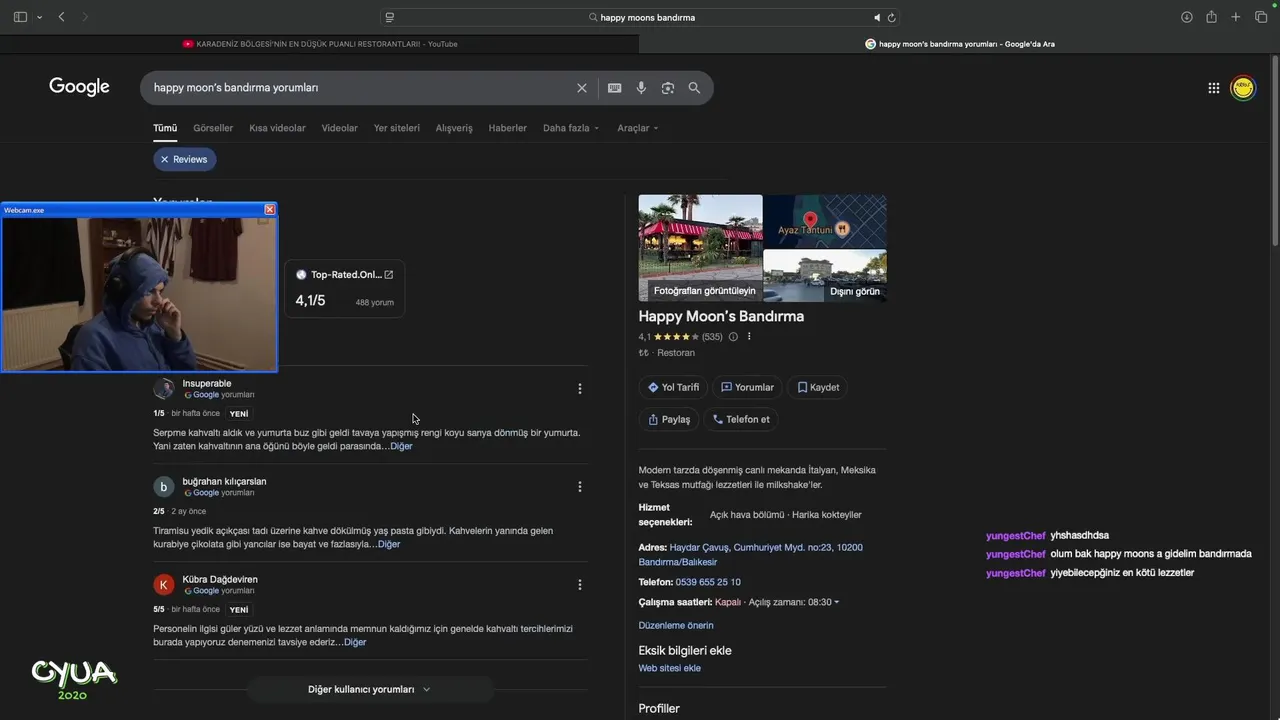Submit search with magnifier icon
This screenshot has height=720, width=1280.
(694, 88)
